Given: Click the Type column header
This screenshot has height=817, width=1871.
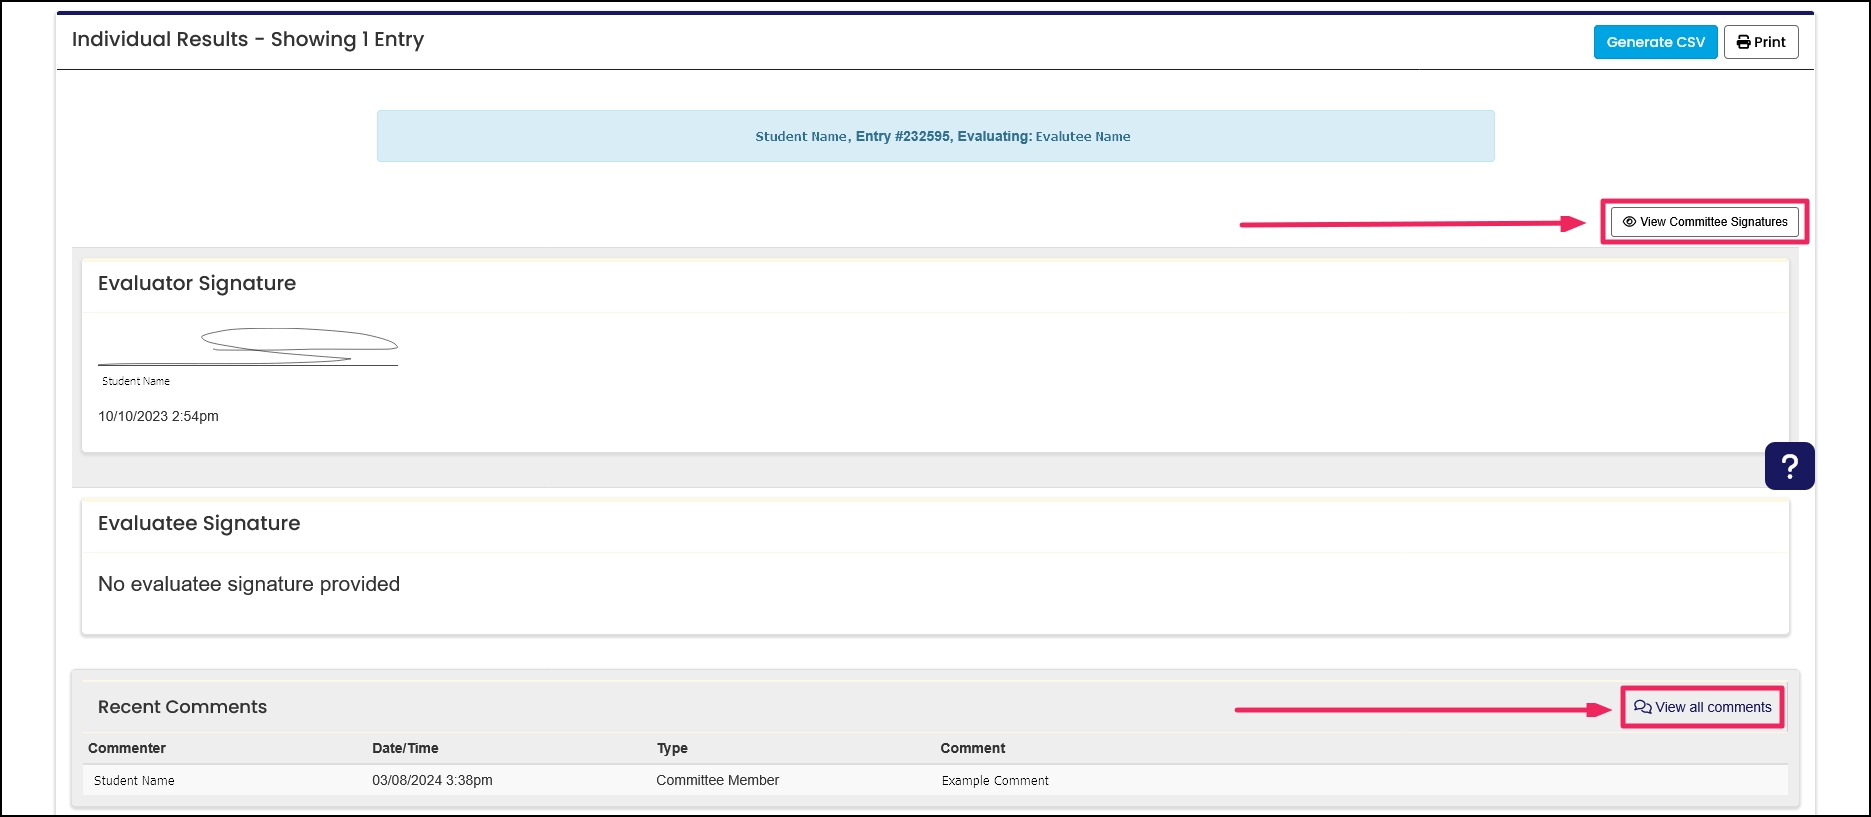Looking at the screenshot, I should click(x=672, y=748).
